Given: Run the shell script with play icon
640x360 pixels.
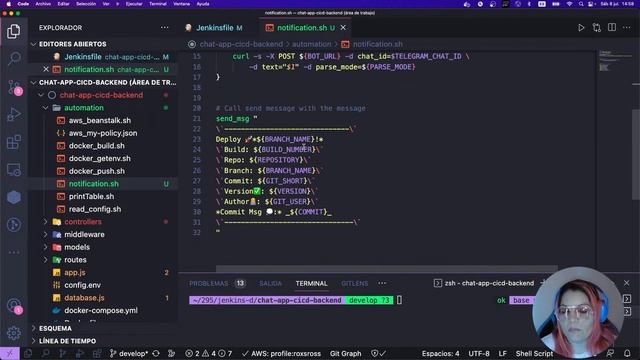Looking at the screenshot, I should tap(581, 28).
